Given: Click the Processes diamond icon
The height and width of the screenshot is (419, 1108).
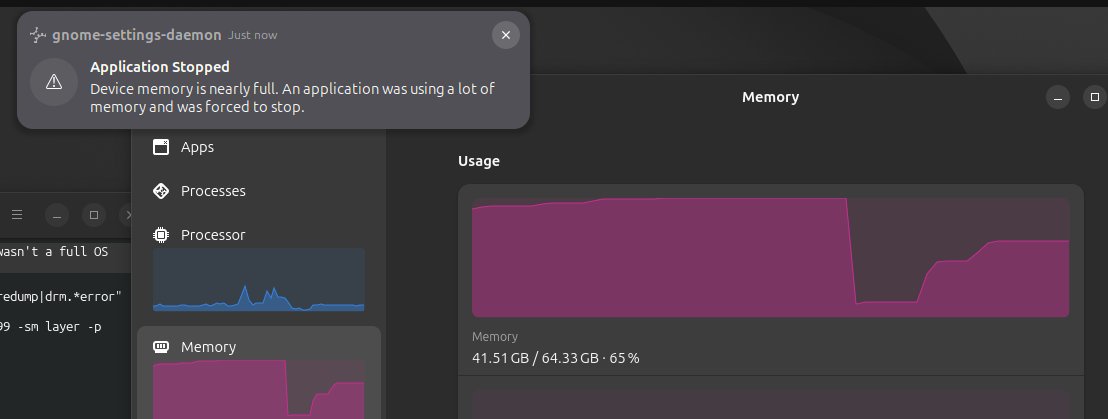Looking at the screenshot, I should pos(161,191).
